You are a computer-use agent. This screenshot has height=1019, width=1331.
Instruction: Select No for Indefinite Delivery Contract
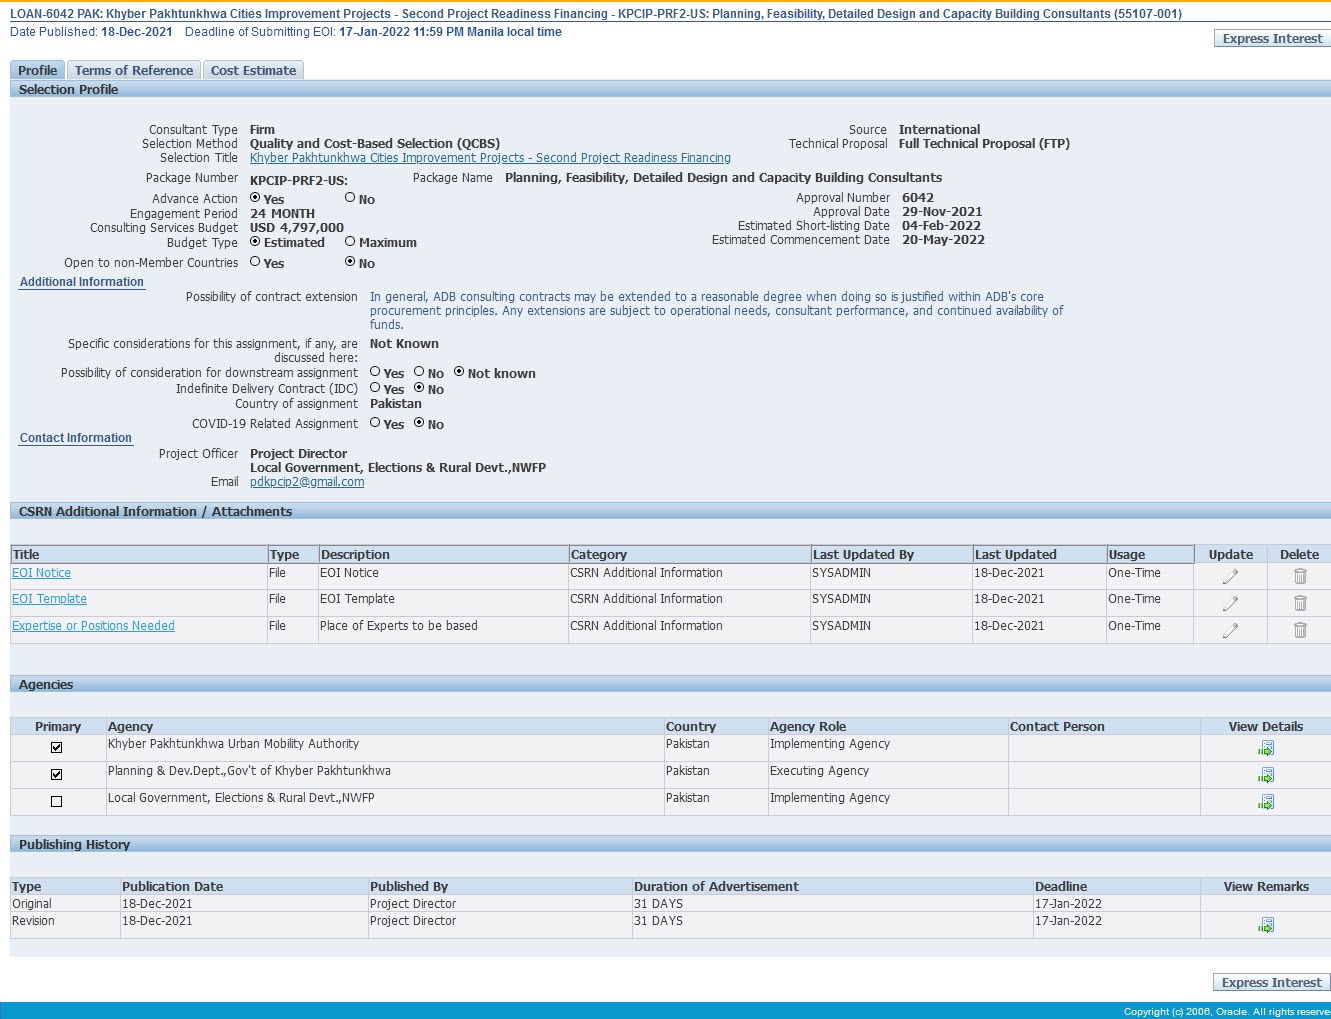pyautogui.click(x=419, y=388)
